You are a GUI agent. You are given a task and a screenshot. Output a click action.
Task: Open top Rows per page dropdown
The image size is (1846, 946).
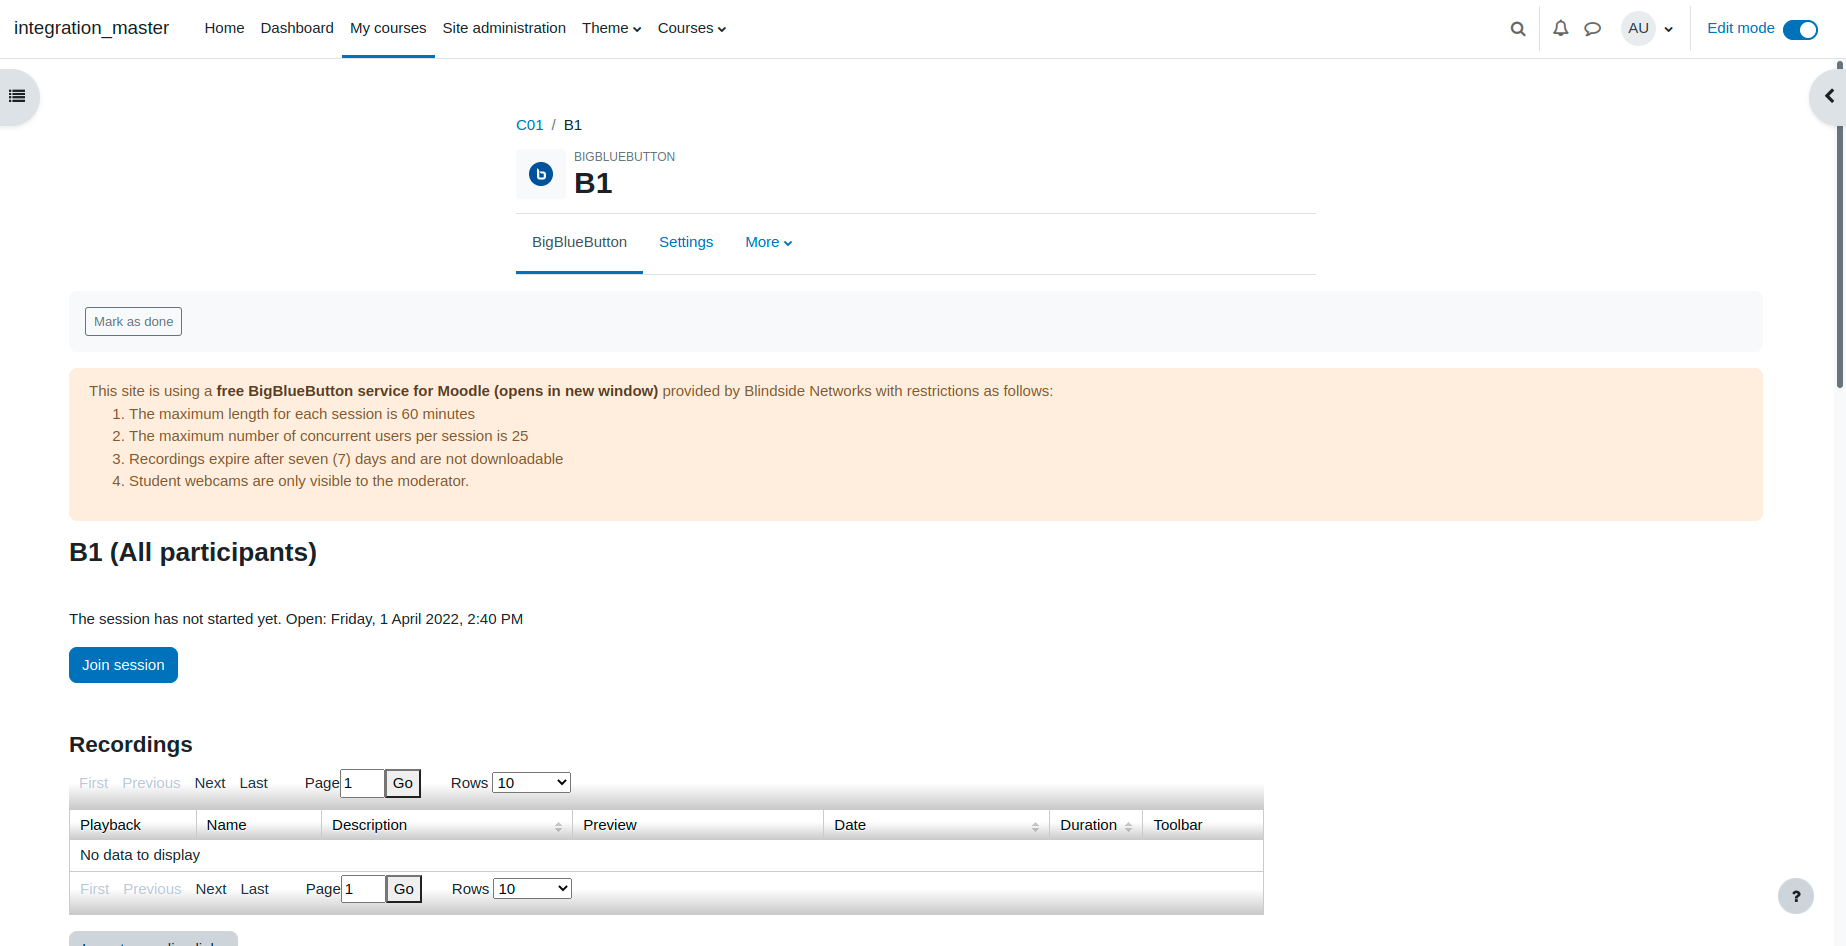532,783
